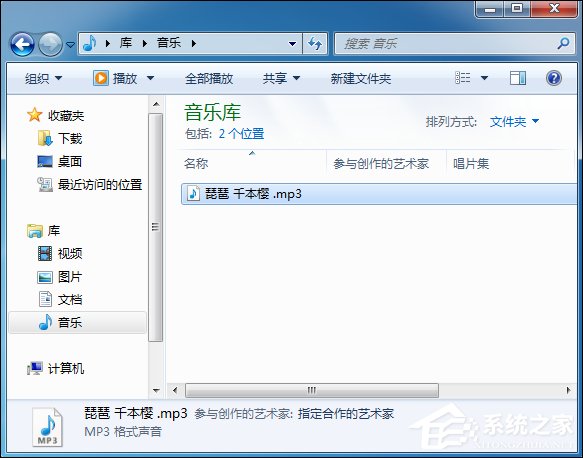Expand the arrow after 音乐 in address bar
The width and height of the screenshot is (583, 458).
click(193, 43)
